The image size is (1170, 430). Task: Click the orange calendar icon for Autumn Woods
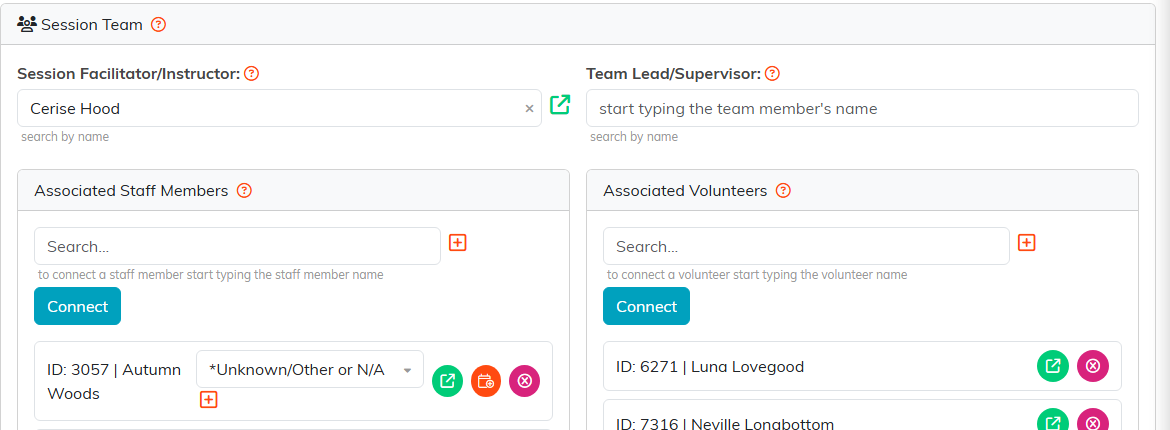pos(486,381)
